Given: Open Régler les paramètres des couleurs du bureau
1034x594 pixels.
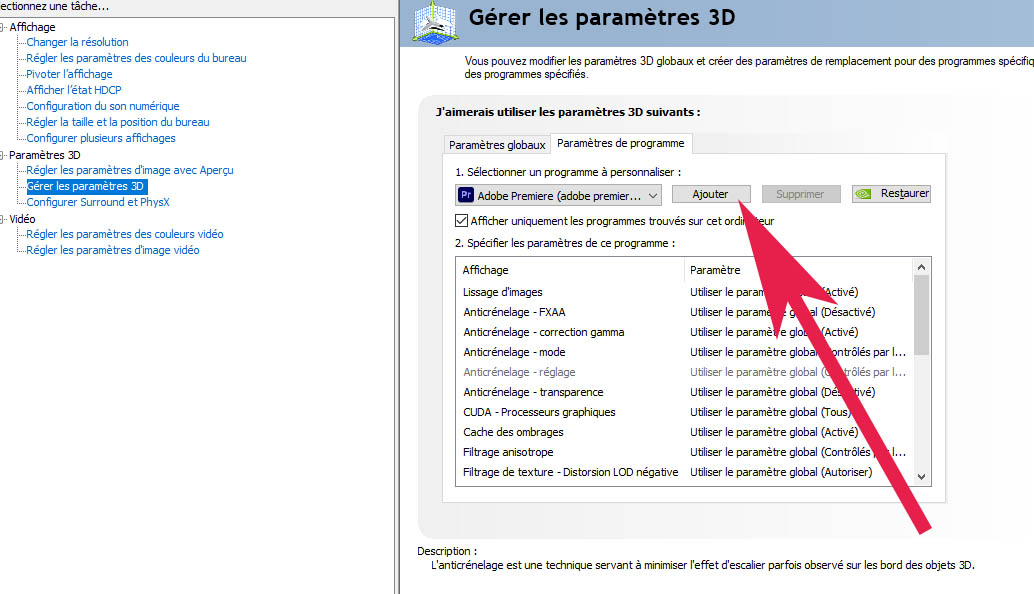Looking at the screenshot, I should tap(137, 58).
